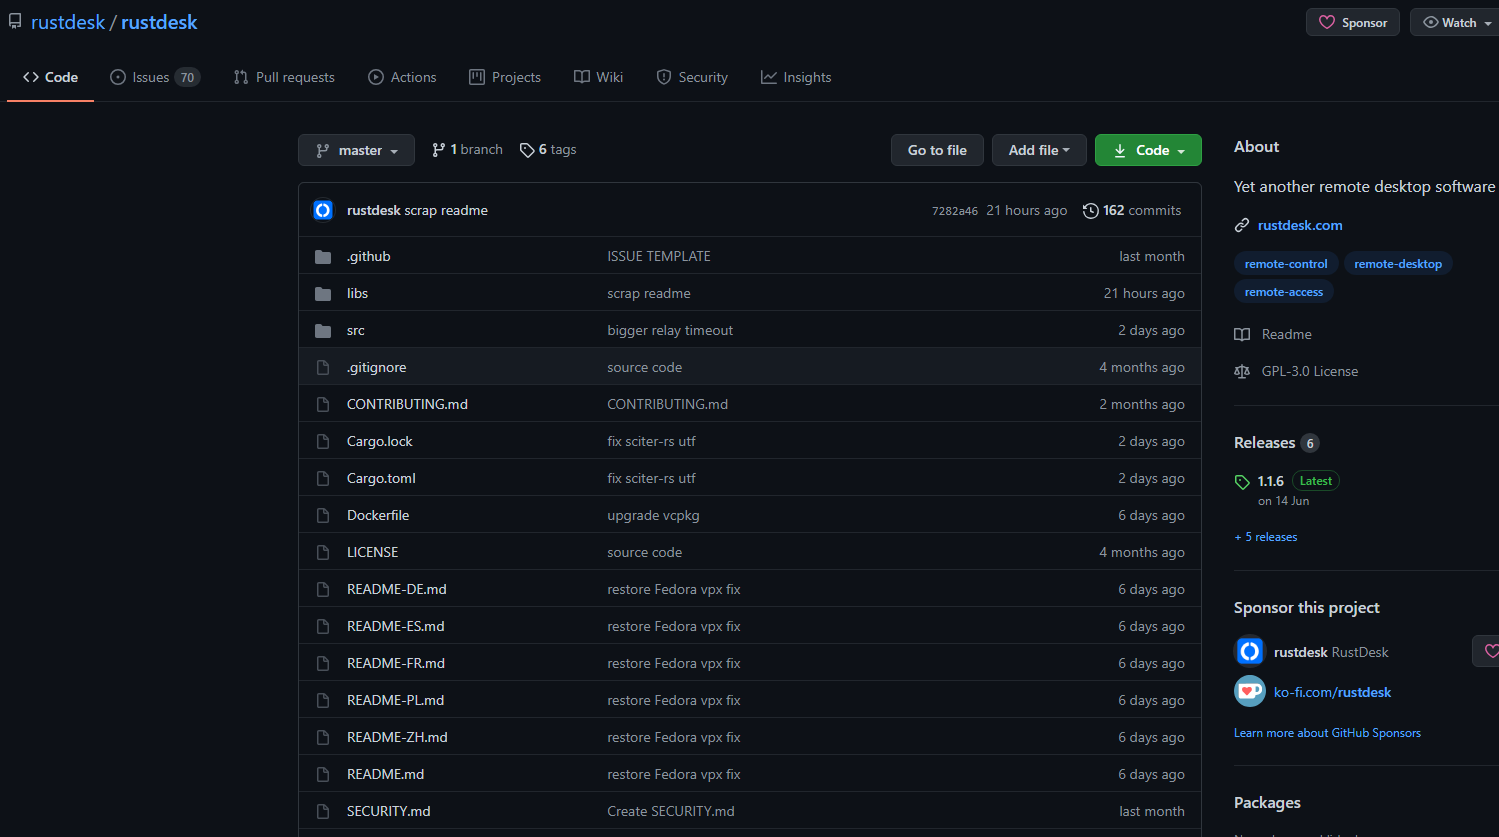
Task: Open the Cargo.lock file
Action: click(380, 442)
